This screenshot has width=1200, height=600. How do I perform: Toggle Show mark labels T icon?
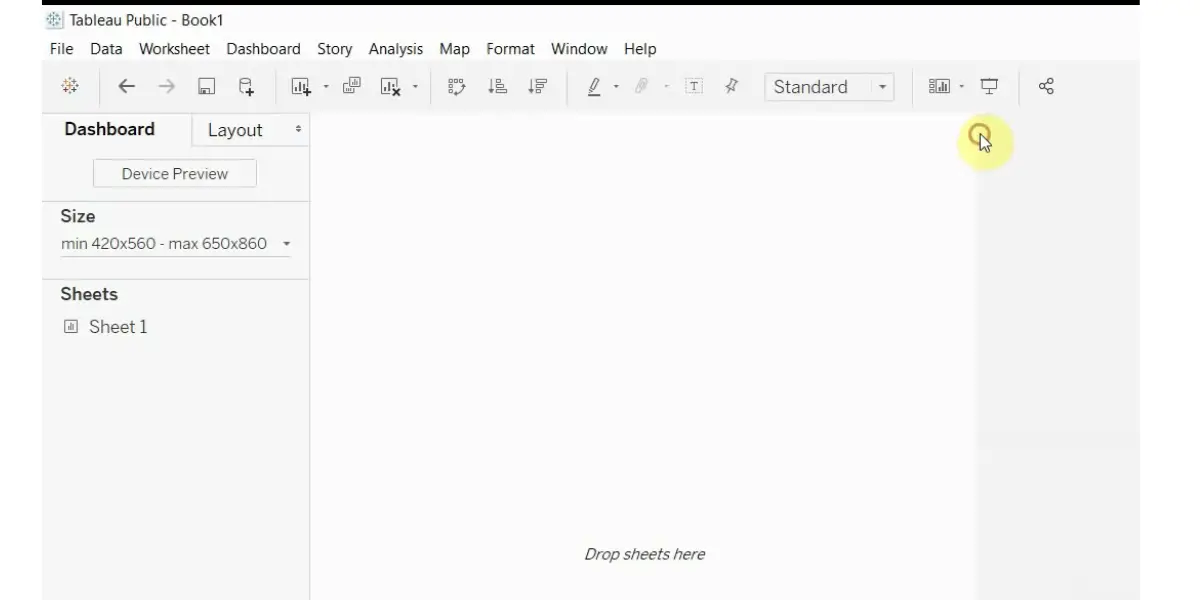[694, 87]
